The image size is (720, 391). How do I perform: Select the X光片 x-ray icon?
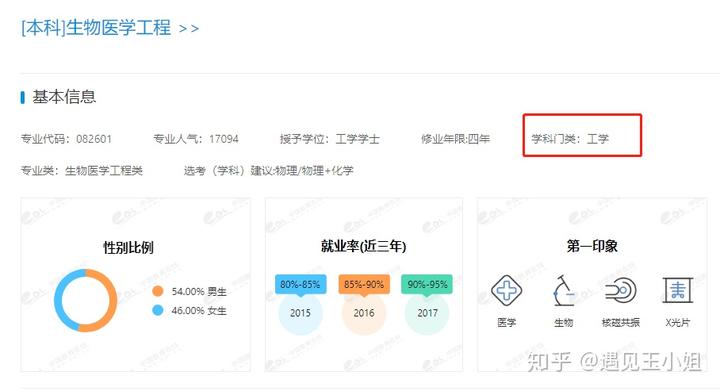[678, 290]
